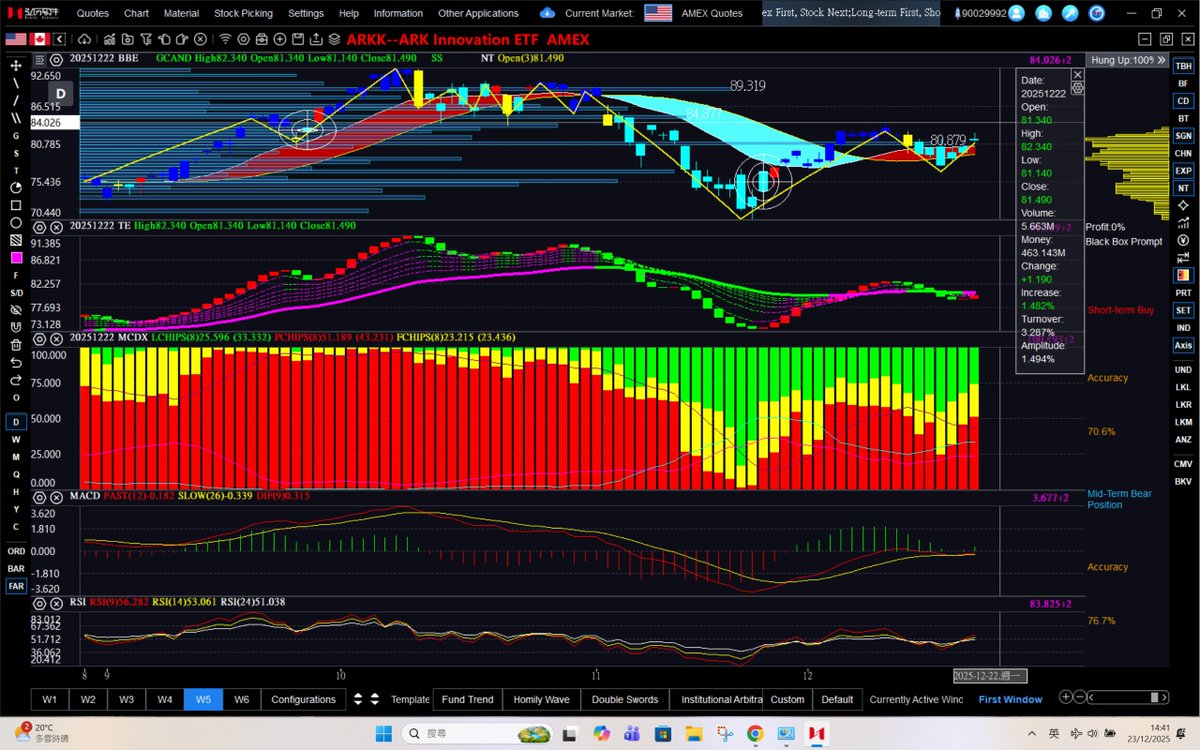Click the blue compass icon in title bar
Screen dimensions: 1200x750
click(1097, 14)
